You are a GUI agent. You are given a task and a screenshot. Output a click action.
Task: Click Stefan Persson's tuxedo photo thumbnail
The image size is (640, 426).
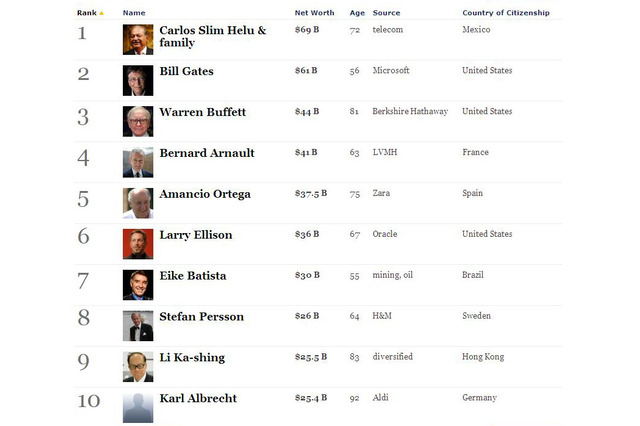tap(138, 326)
